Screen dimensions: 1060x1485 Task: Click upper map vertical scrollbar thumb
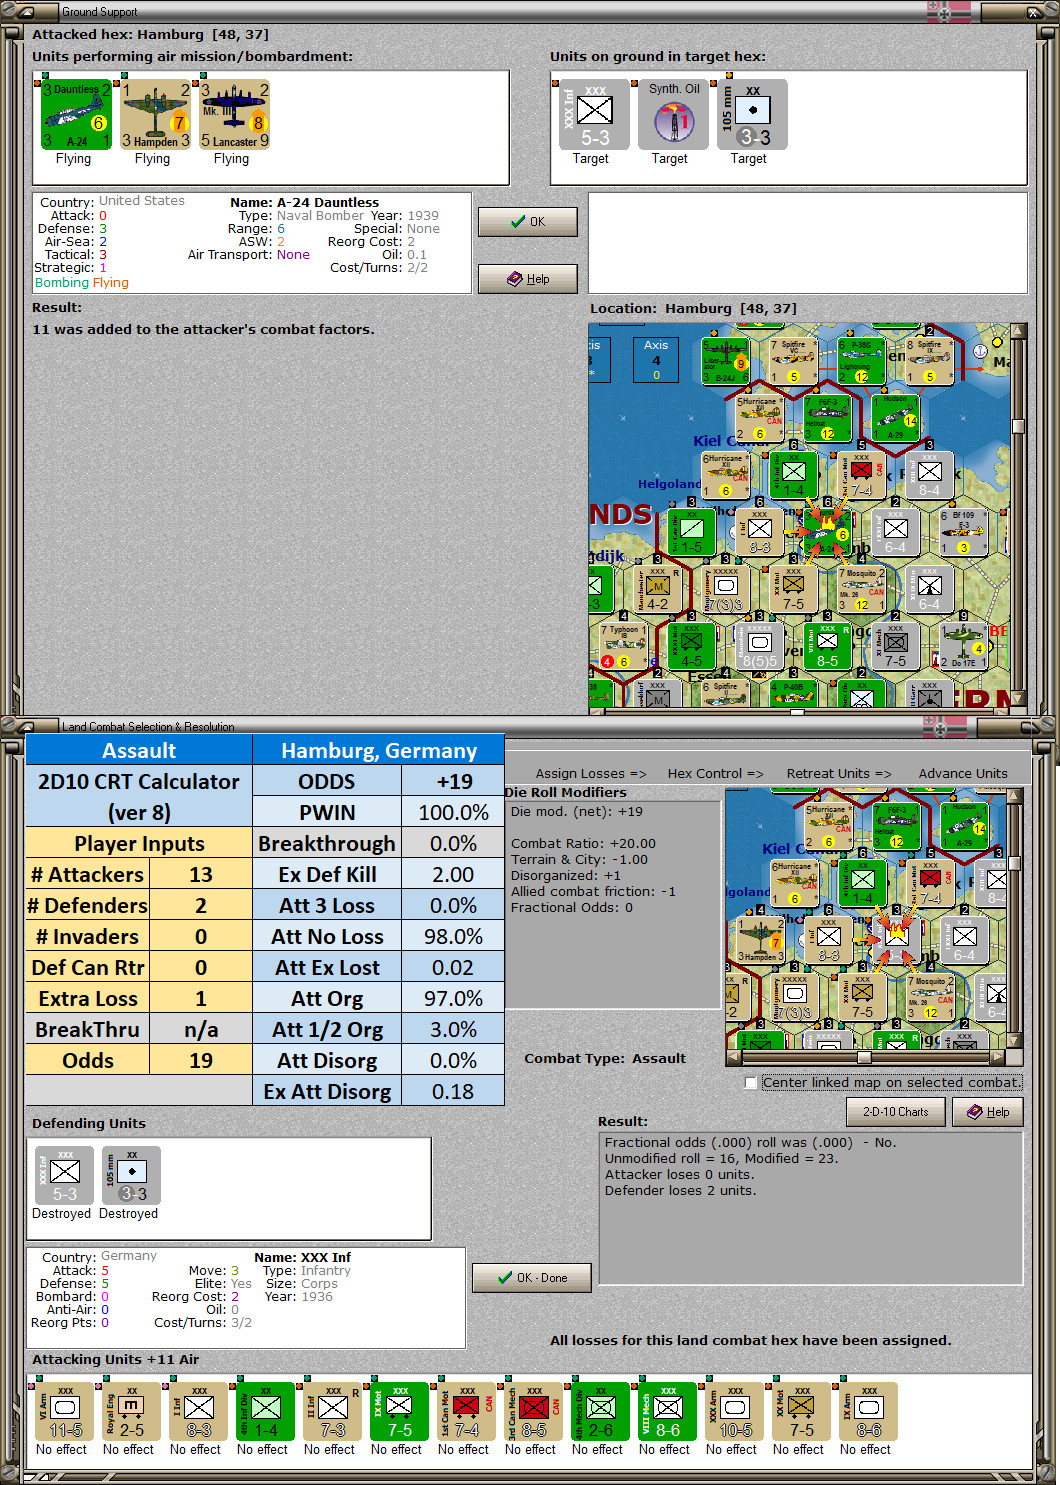[x=1019, y=426]
